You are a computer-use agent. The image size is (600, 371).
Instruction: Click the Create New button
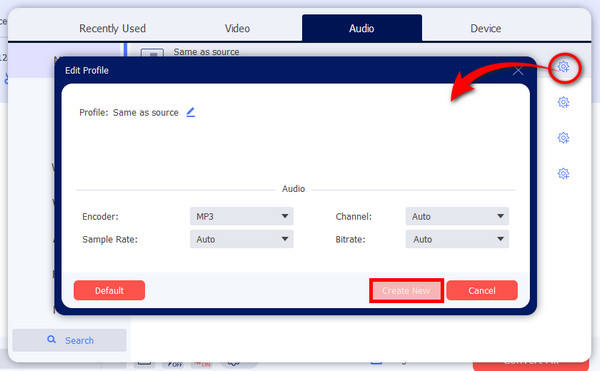tap(406, 291)
